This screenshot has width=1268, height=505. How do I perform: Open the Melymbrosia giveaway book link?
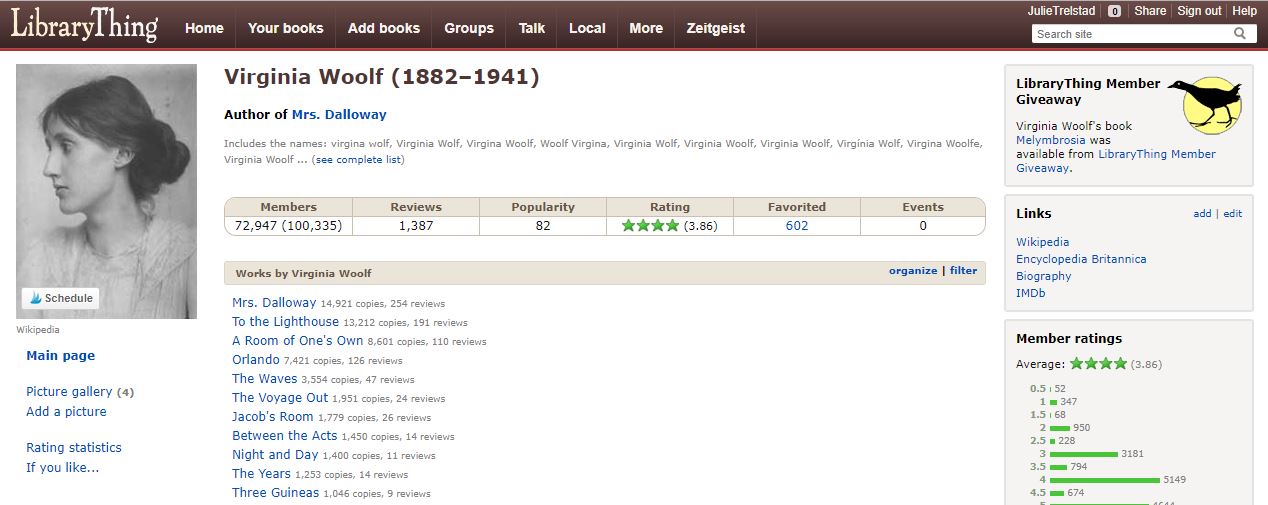pyautogui.click(x=1053, y=141)
